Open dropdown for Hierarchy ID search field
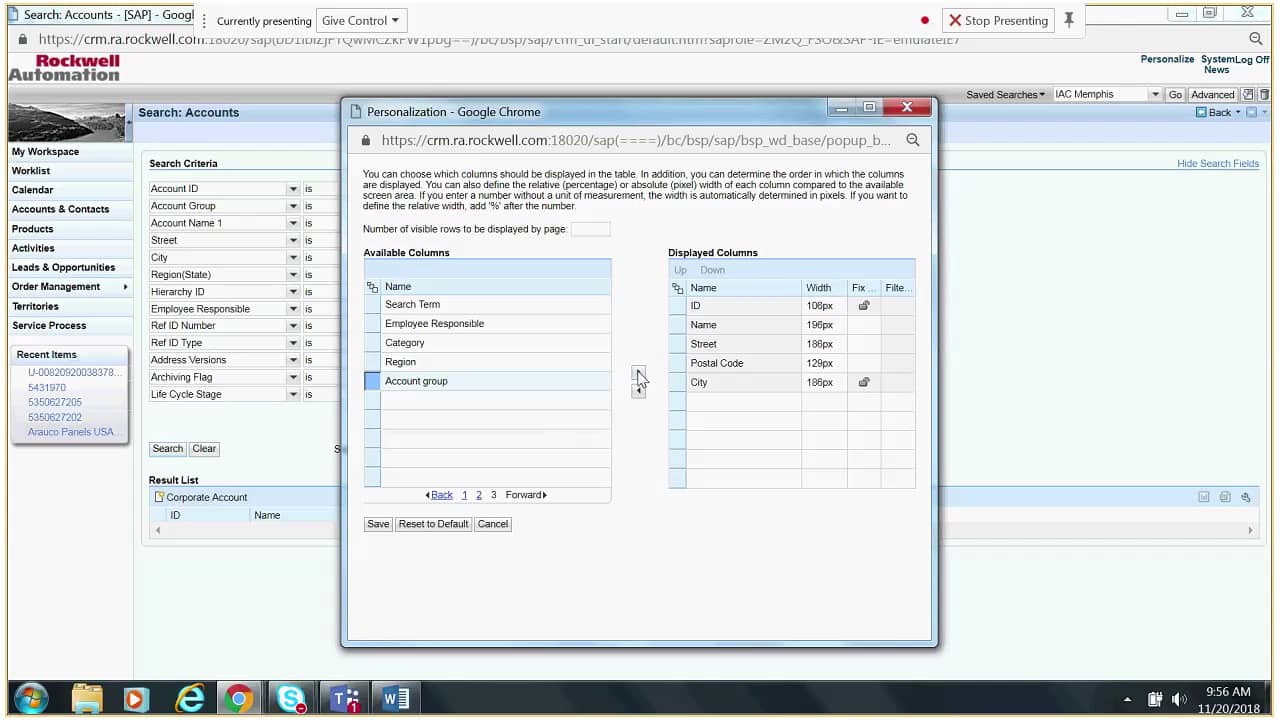The width and height of the screenshot is (1280, 720). click(293, 292)
